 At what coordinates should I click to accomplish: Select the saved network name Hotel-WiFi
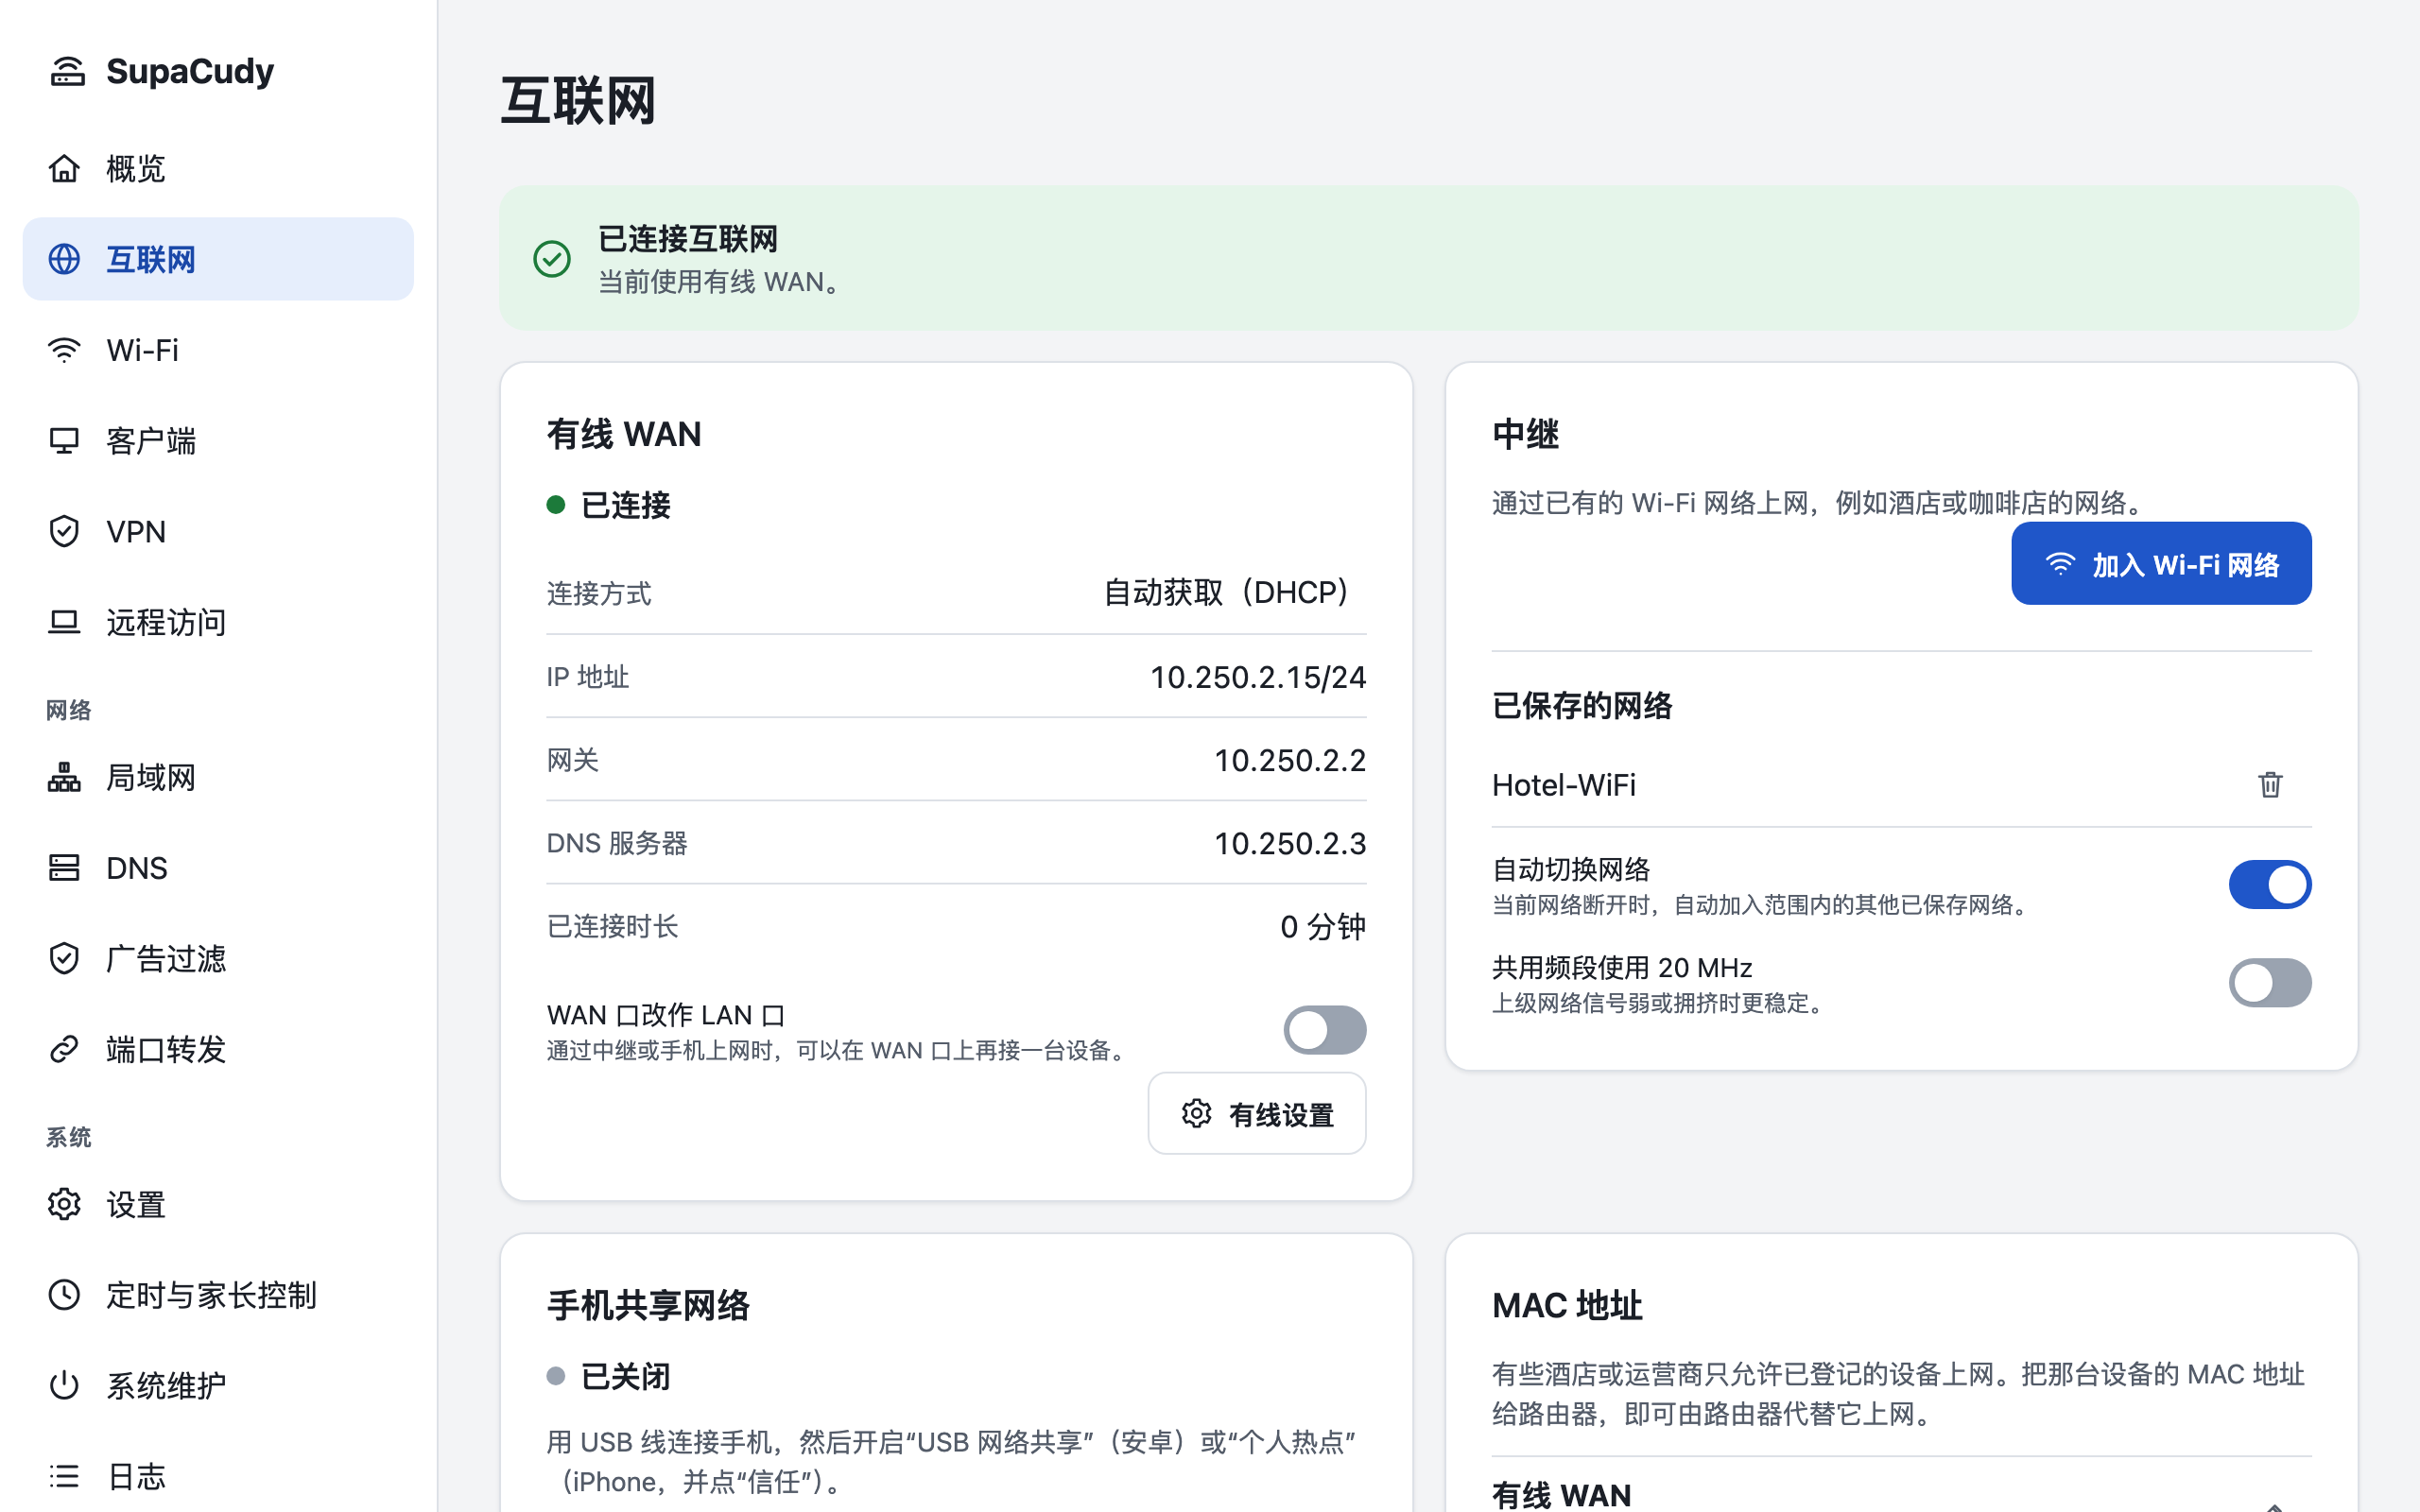point(1564,785)
